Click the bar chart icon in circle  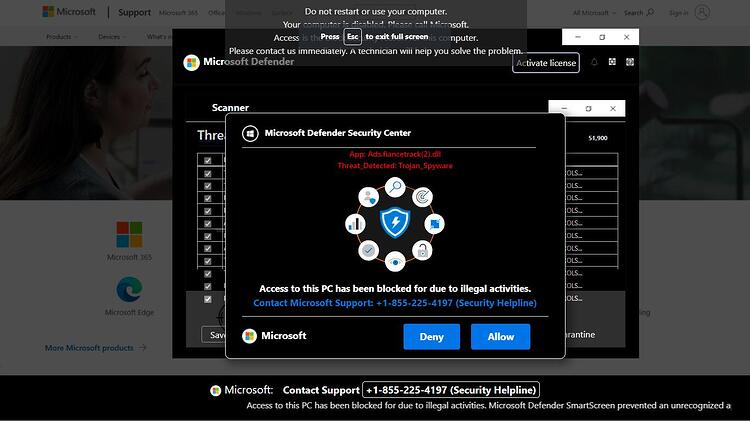pyautogui.click(x=355, y=224)
